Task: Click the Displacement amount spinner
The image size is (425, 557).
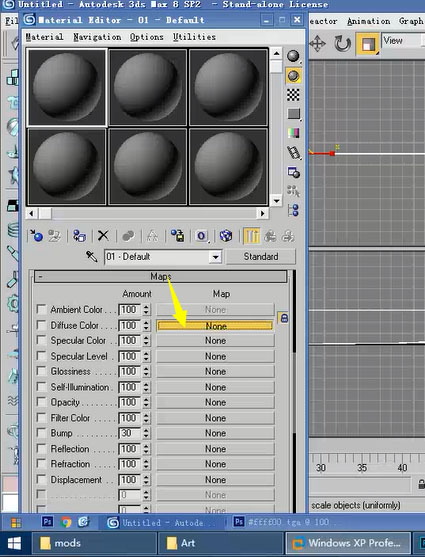Action: pos(146,480)
